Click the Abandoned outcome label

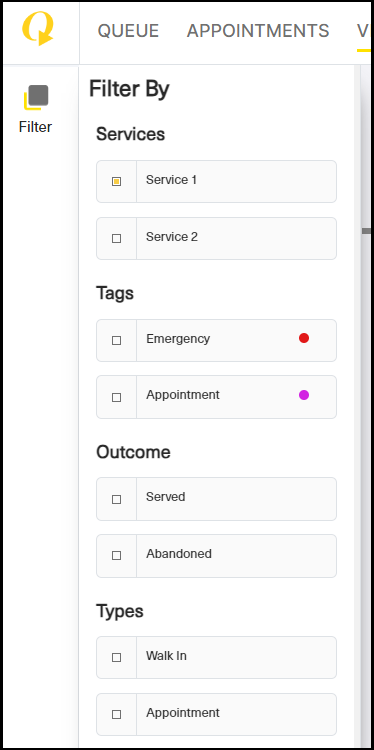tap(179, 554)
